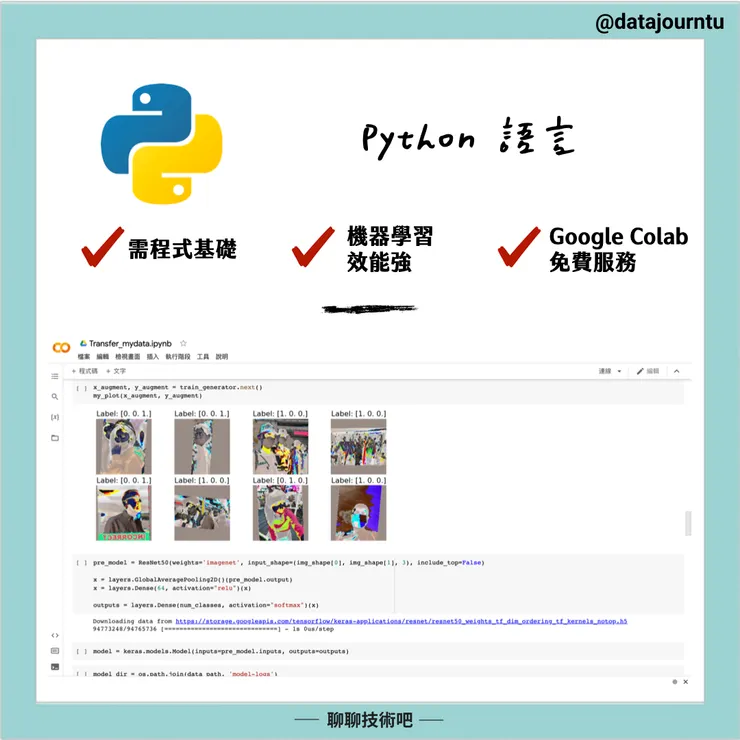Open the 插入 menu
The image size is (740, 740).
pyautogui.click(x=152, y=356)
